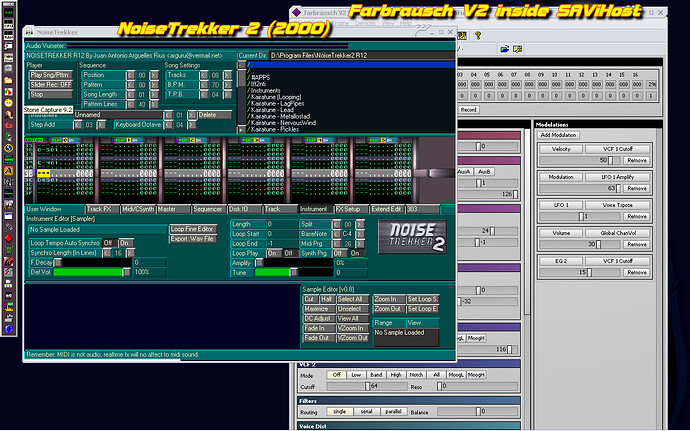Decrease Pattern Lines with left arrow
The height and width of the screenshot is (431, 690).
point(131,104)
